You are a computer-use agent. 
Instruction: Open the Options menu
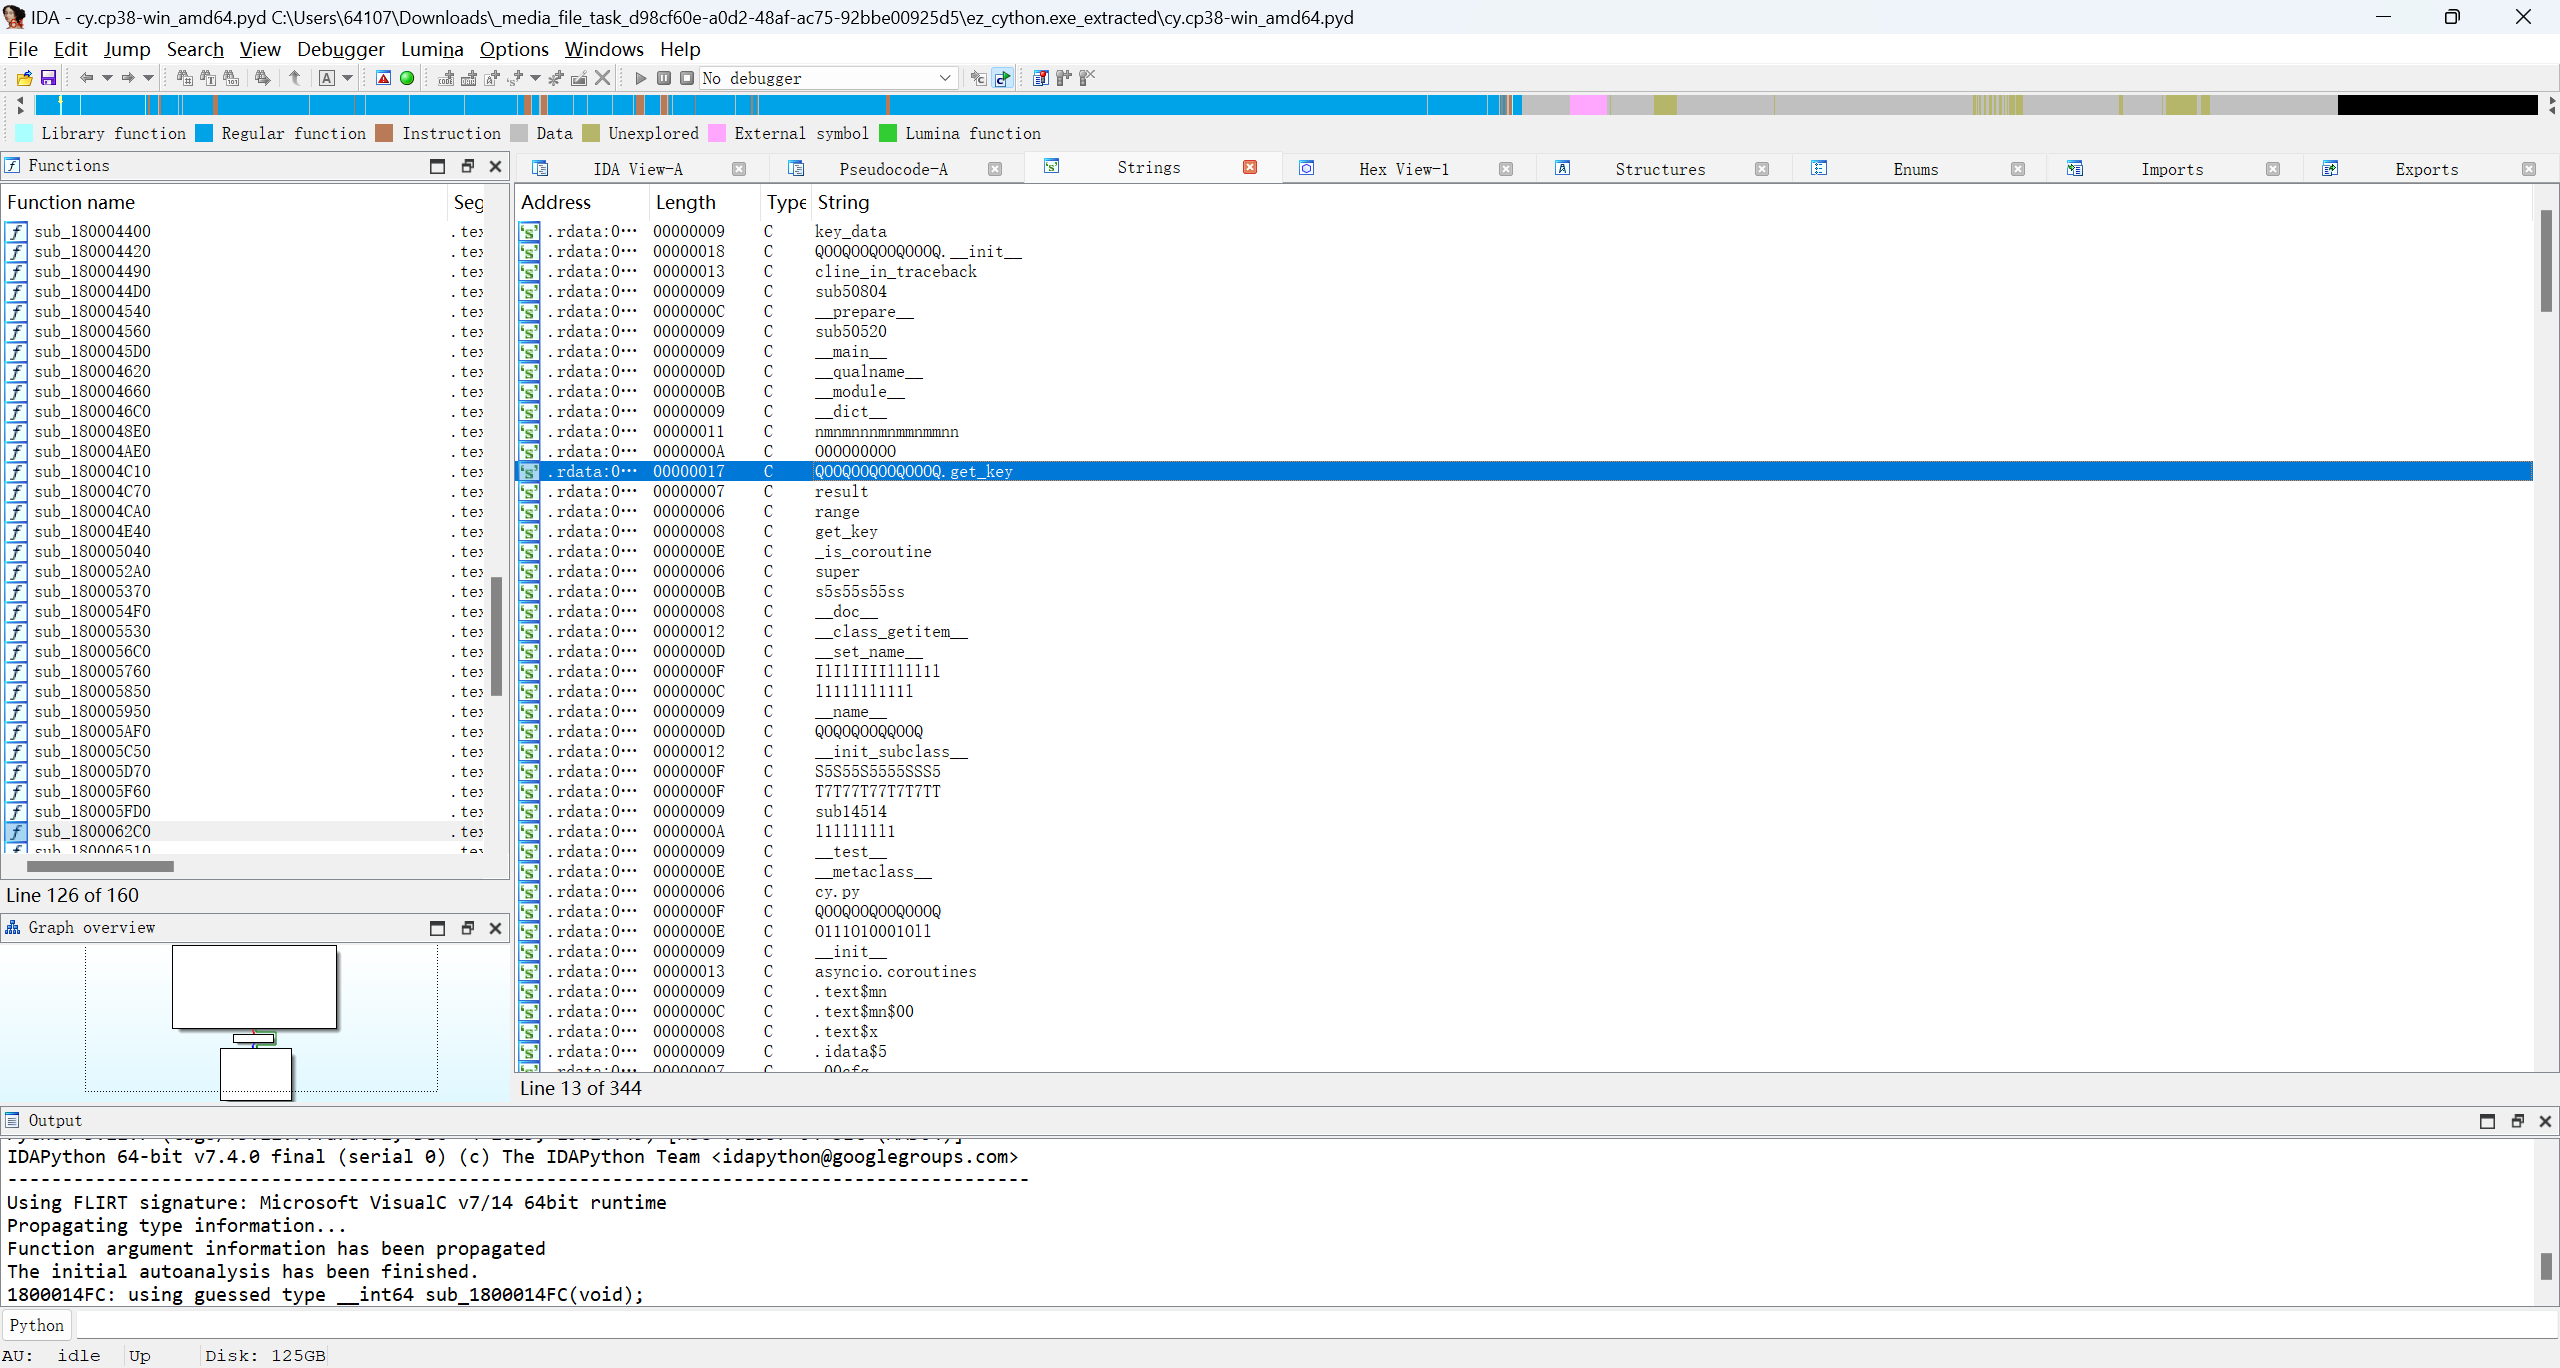coord(514,49)
